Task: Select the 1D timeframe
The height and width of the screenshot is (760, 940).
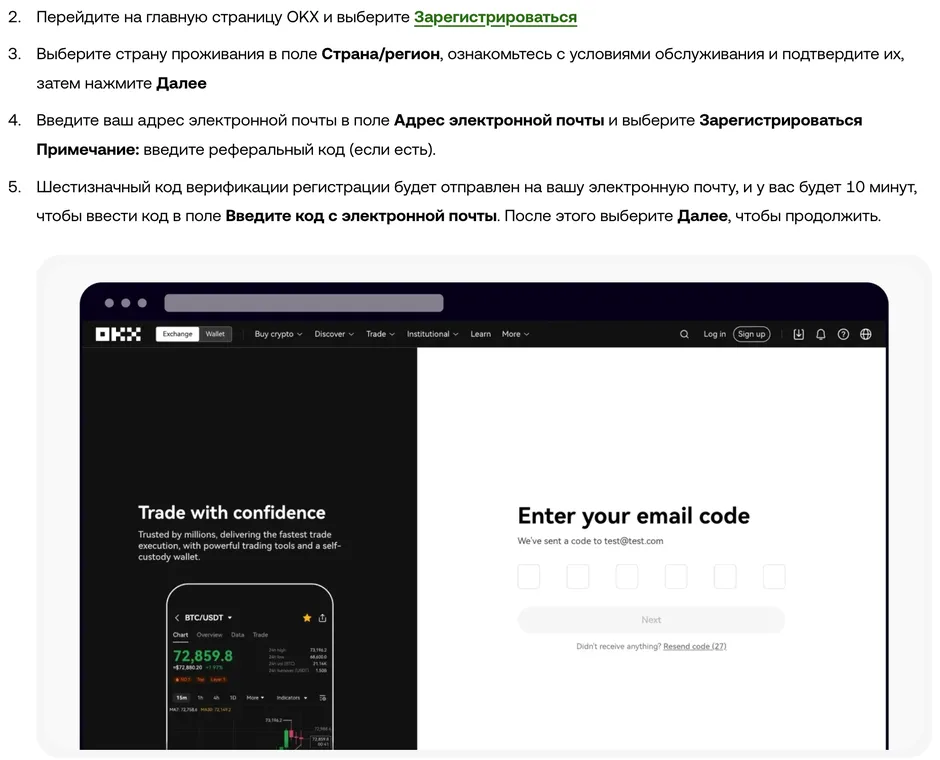Action: pyautogui.click(x=233, y=698)
